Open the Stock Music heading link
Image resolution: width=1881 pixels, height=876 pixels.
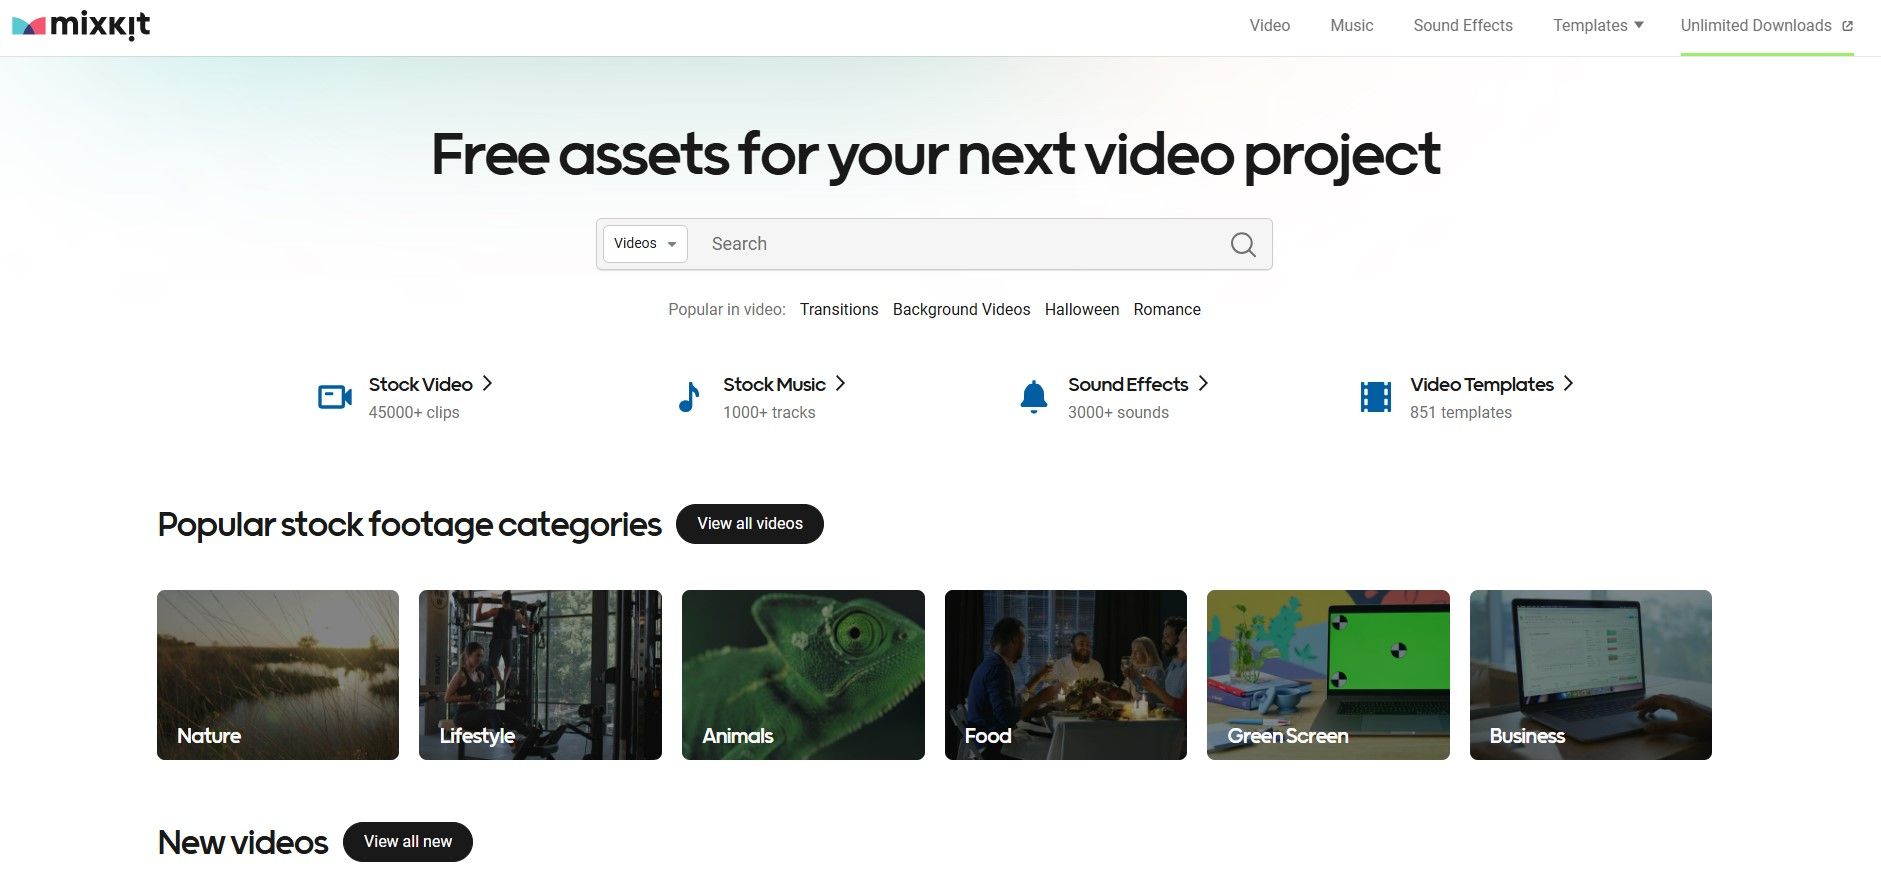click(774, 385)
